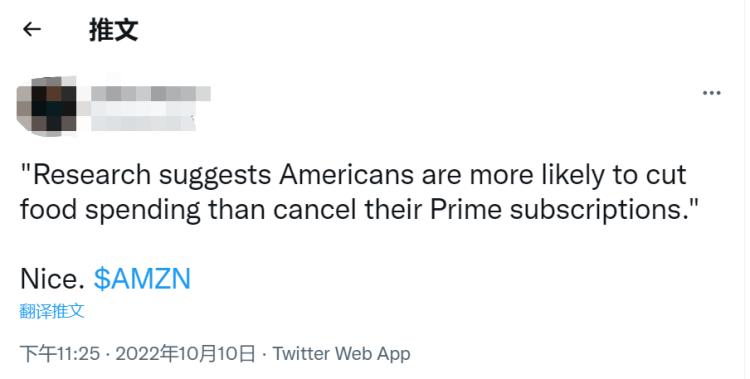750x379 pixels.
Task: Click the phrase "food spending" in tweet
Action: 110,210
